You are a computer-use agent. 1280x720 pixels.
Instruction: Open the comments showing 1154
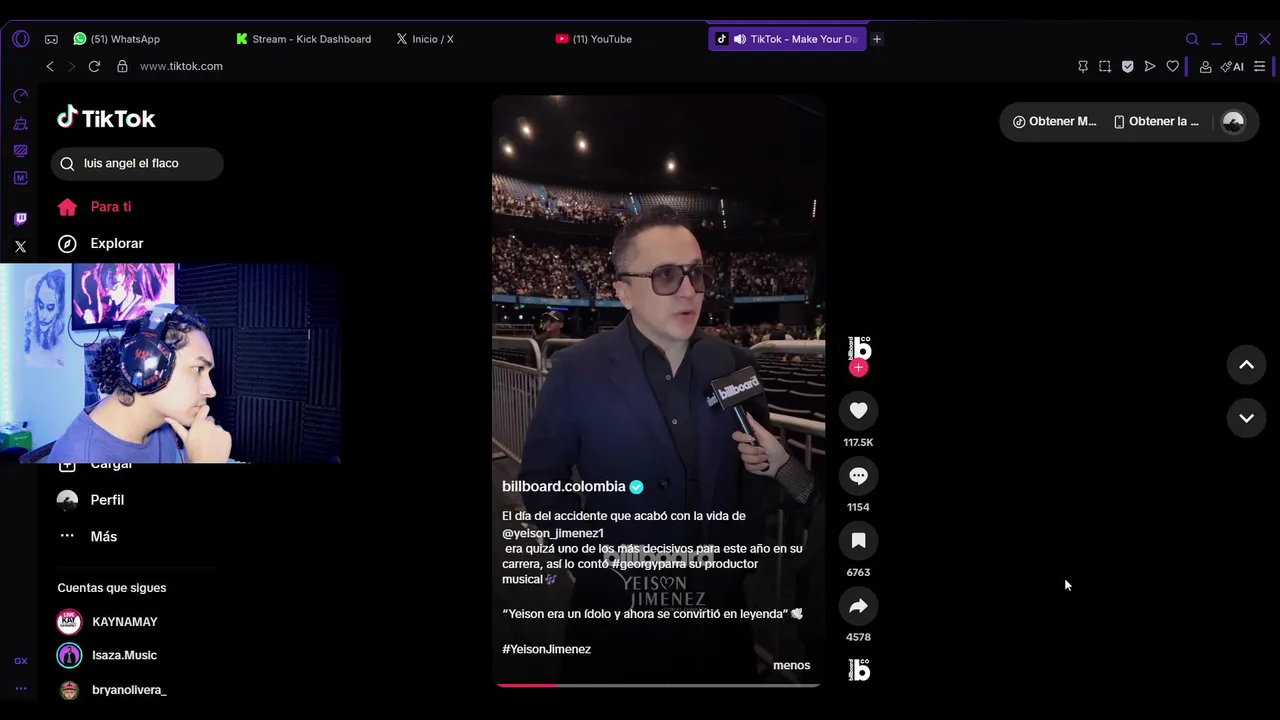[x=858, y=476]
